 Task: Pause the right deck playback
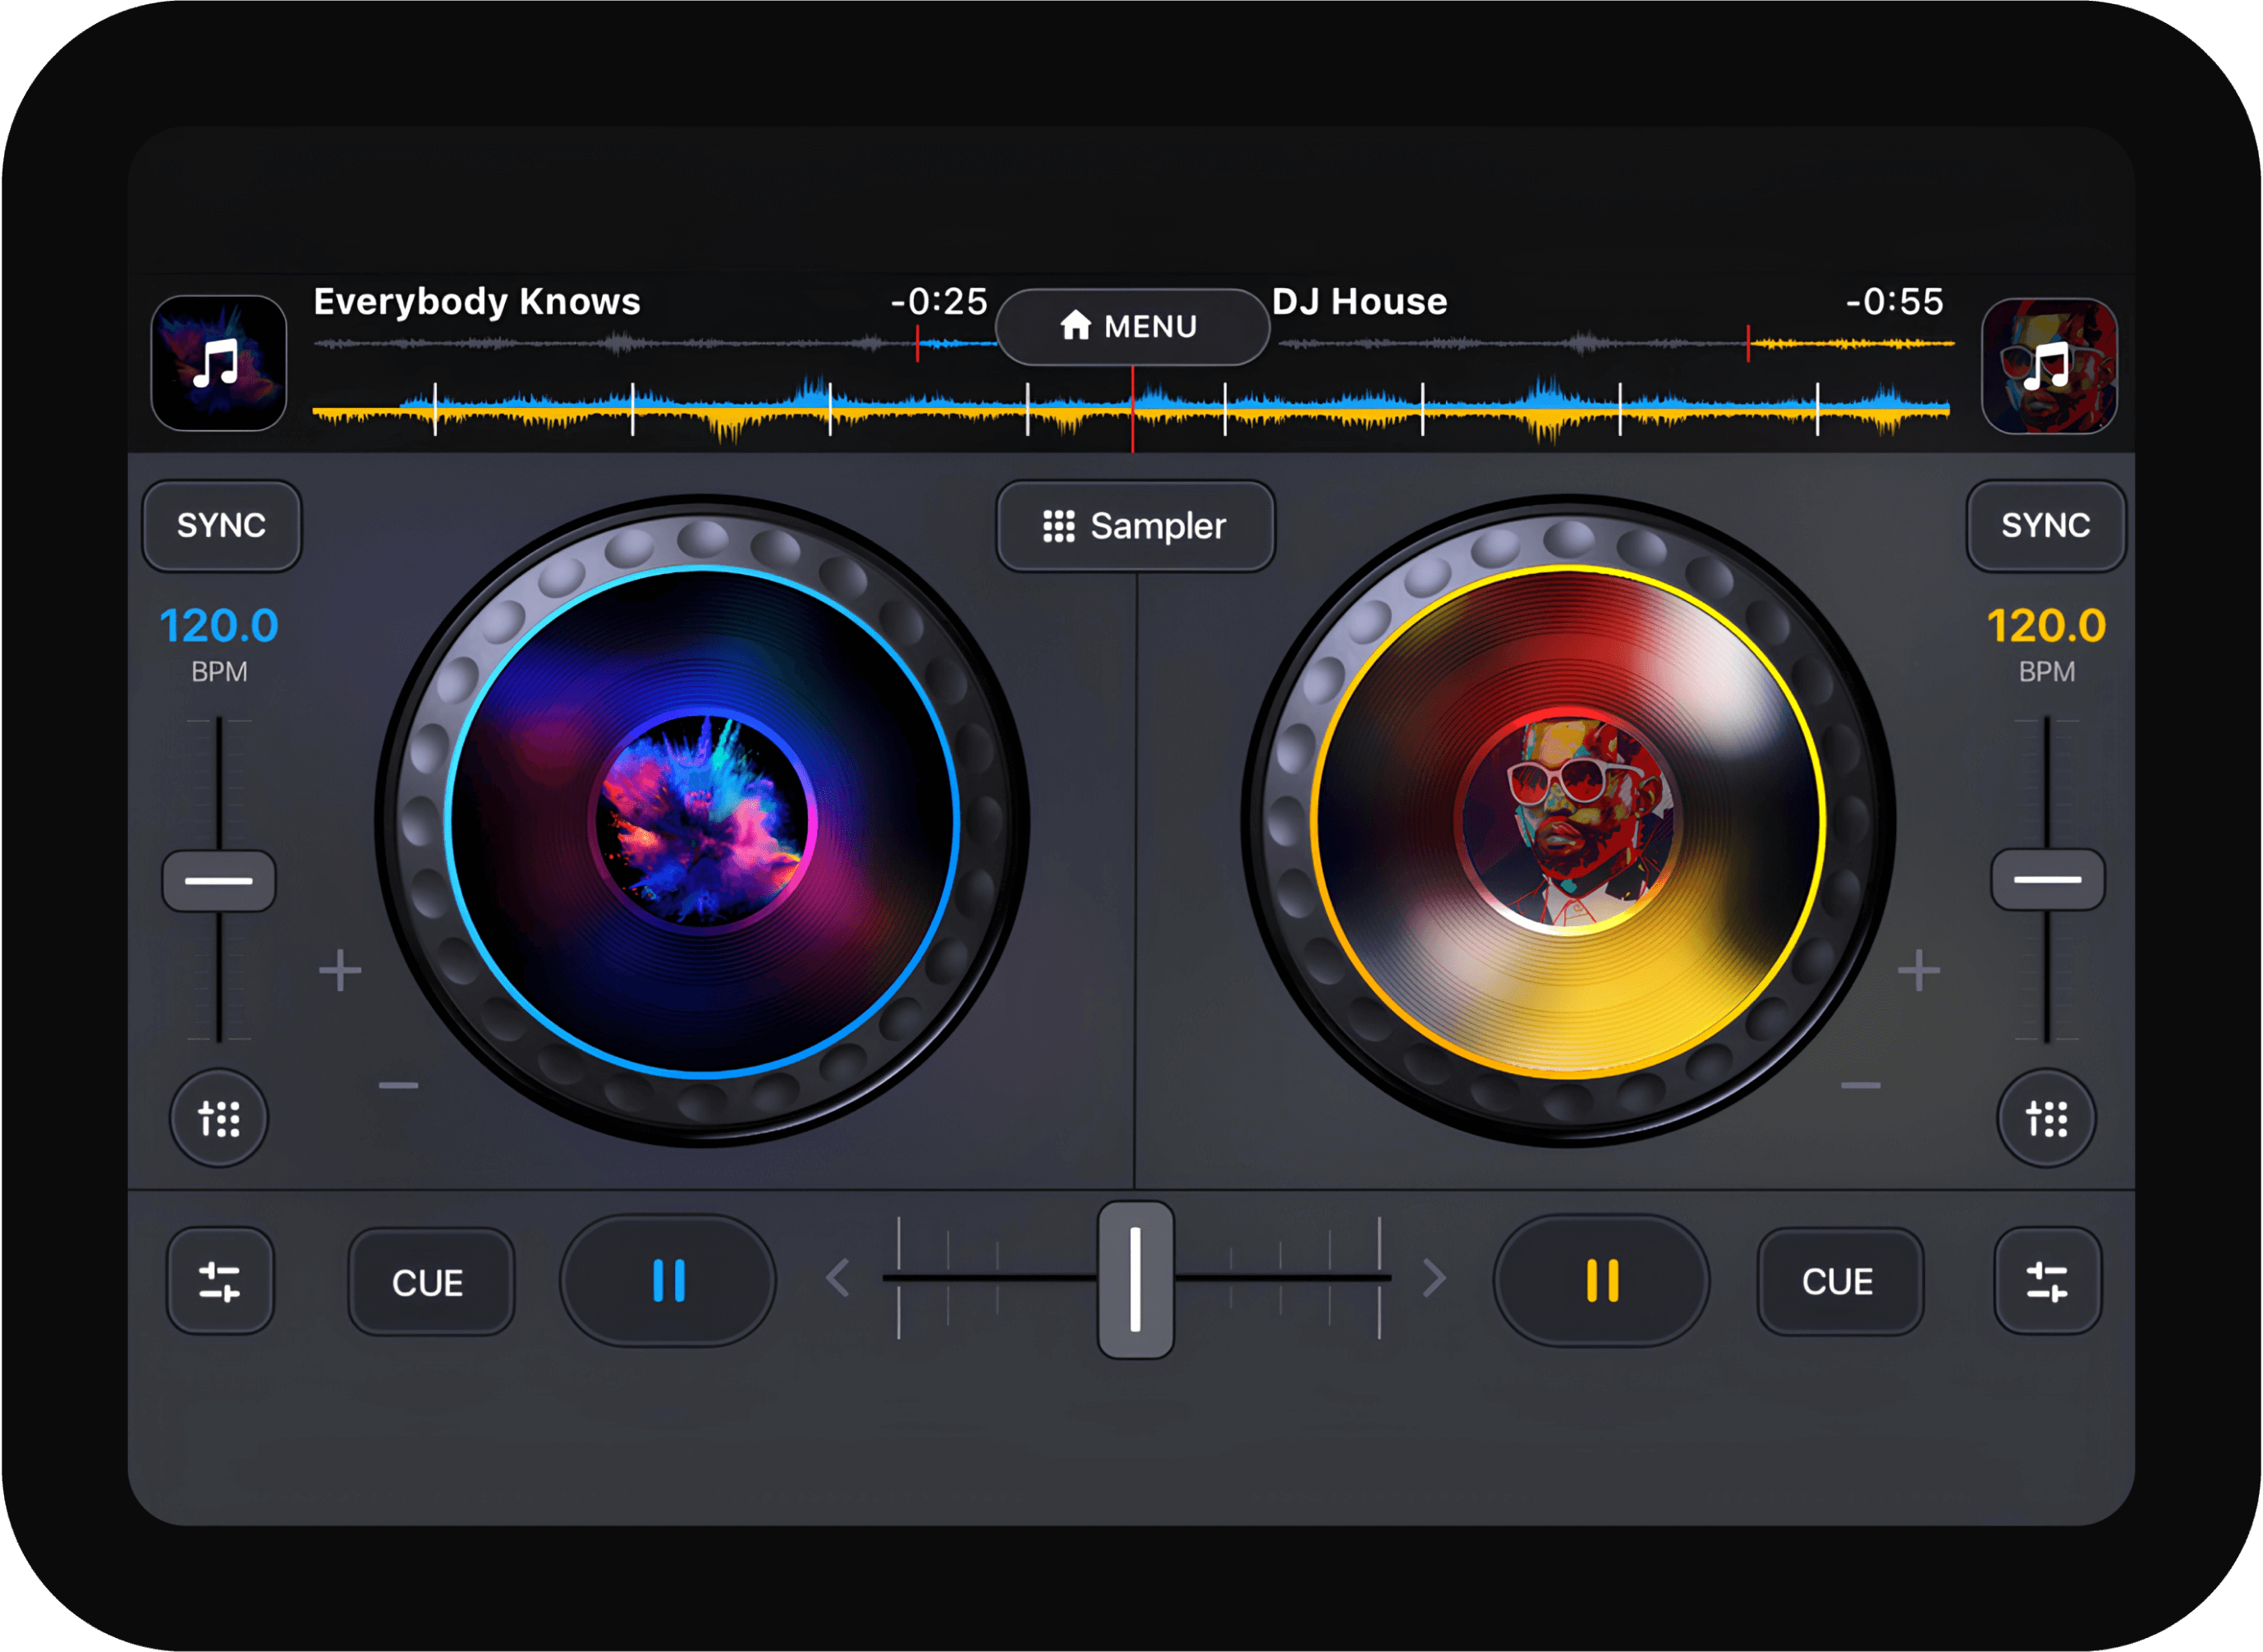[1601, 1280]
